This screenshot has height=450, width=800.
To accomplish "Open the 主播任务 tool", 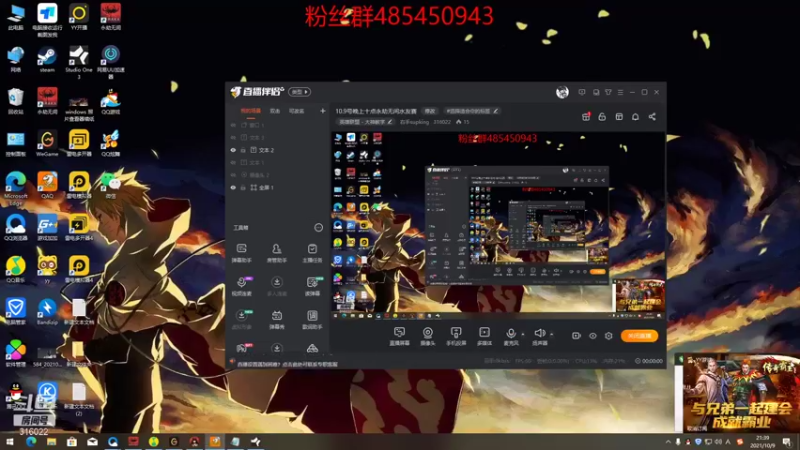I will point(312,253).
